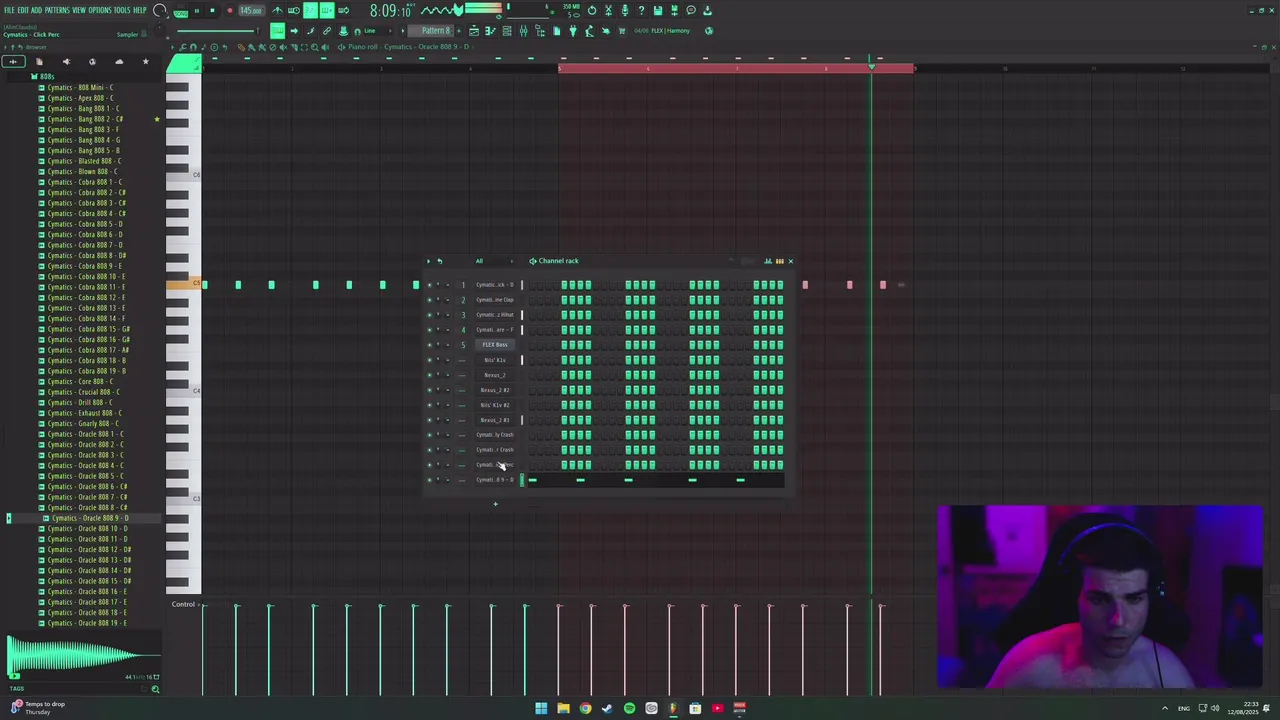
Task: Close the Channel rack window
Action: (x=790, y=261)
